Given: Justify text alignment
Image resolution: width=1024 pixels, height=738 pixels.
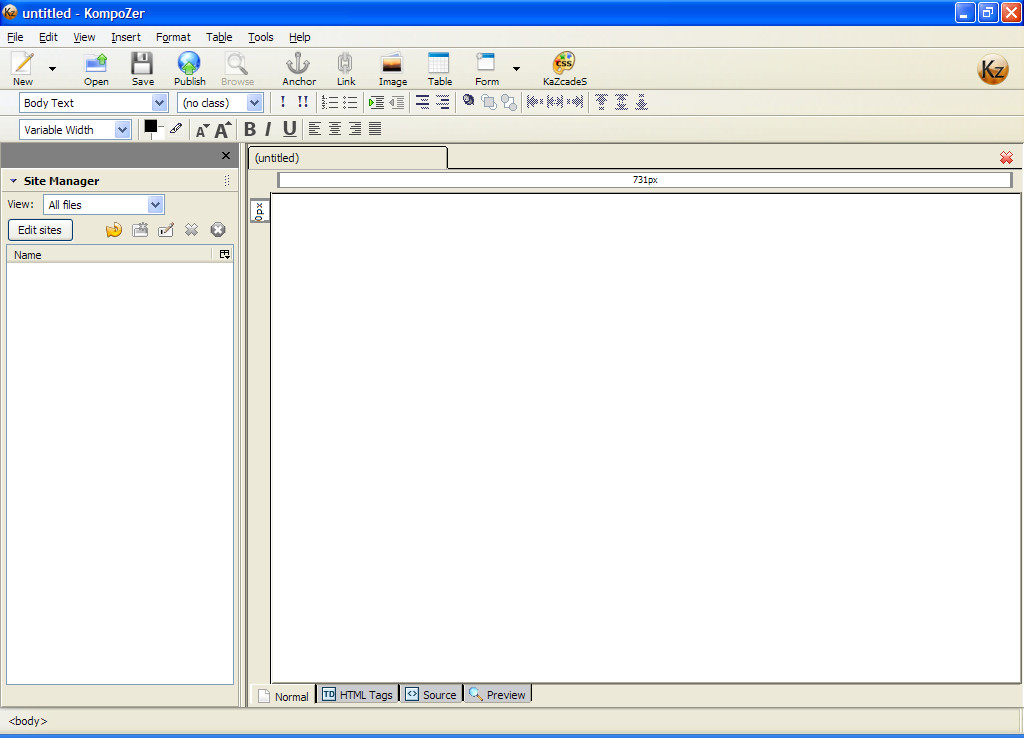Looking at the screenshot, I should (x=375, y=129).
